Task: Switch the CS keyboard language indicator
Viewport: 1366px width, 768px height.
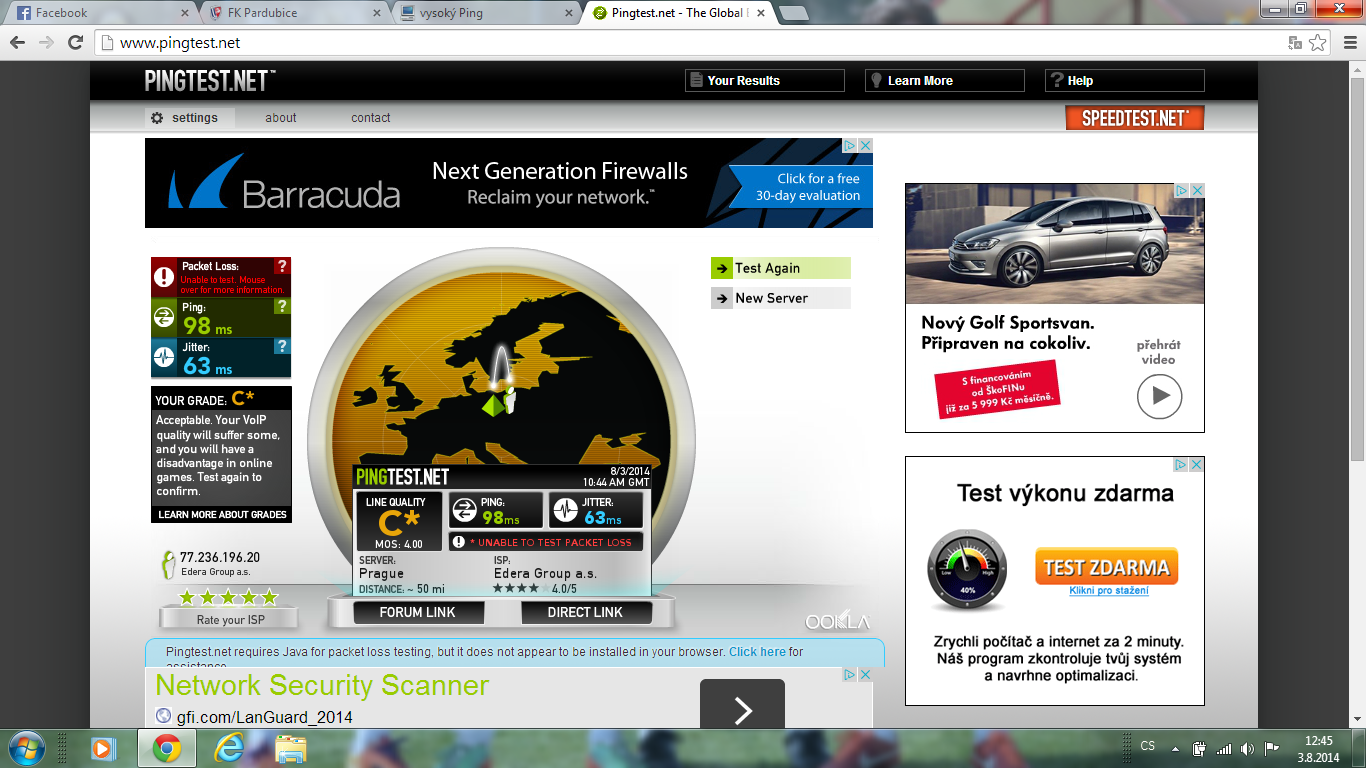Action: [1148, 746]
